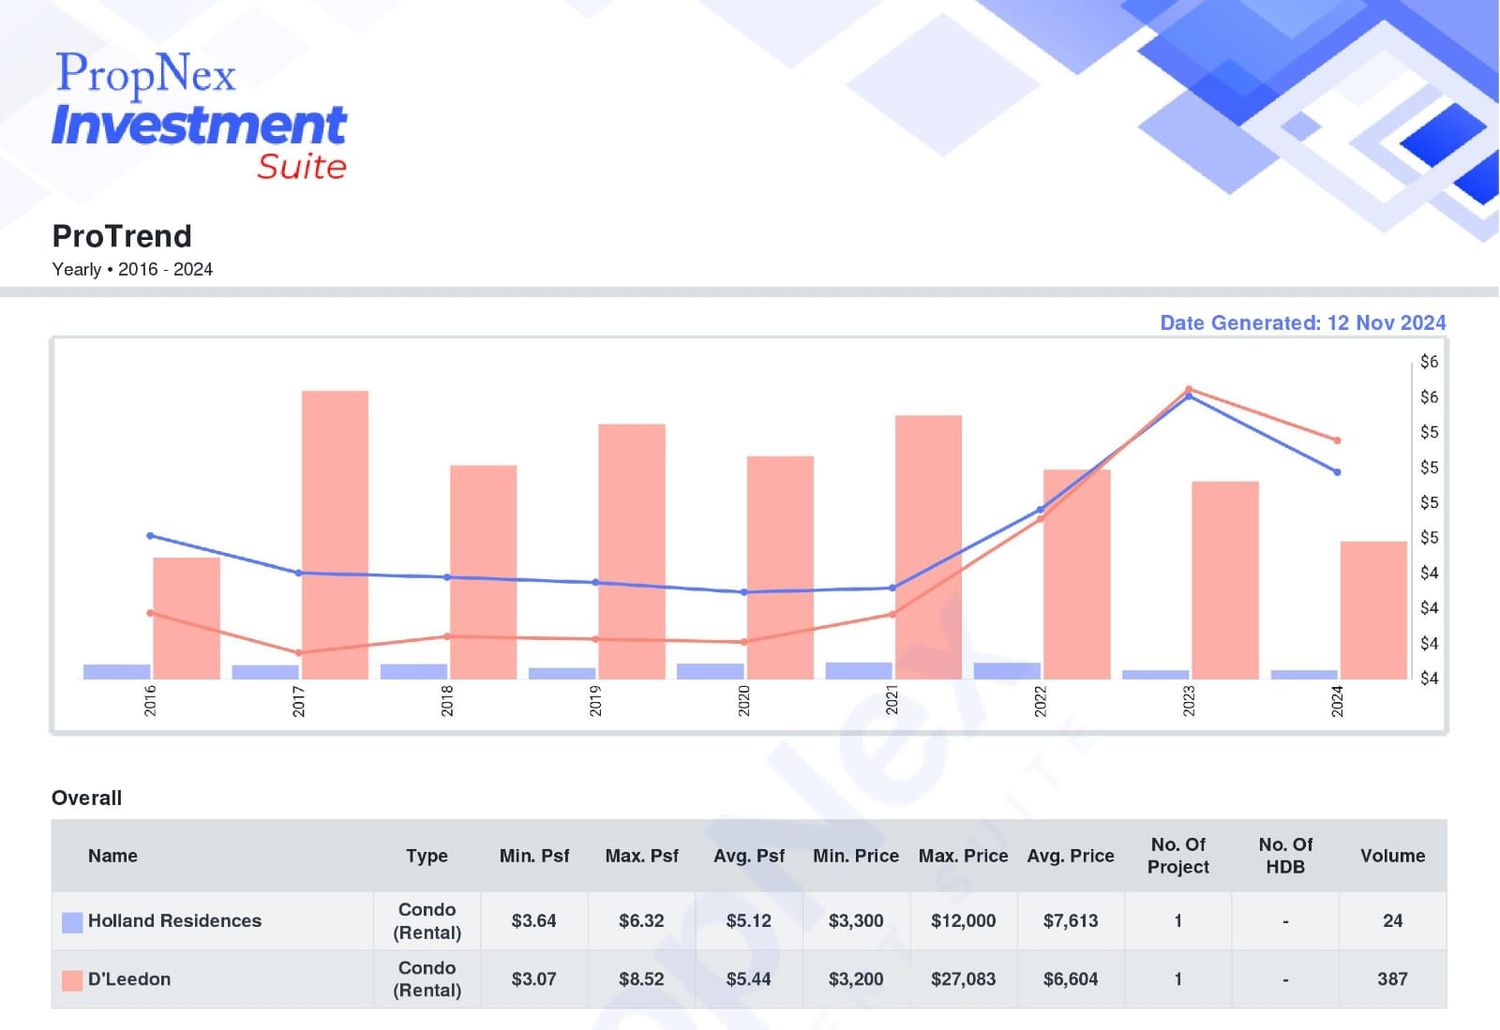Click the Date Generated 12 Nov 2024 text
1500x1030 pixels.
click(x=1303, y=323)
